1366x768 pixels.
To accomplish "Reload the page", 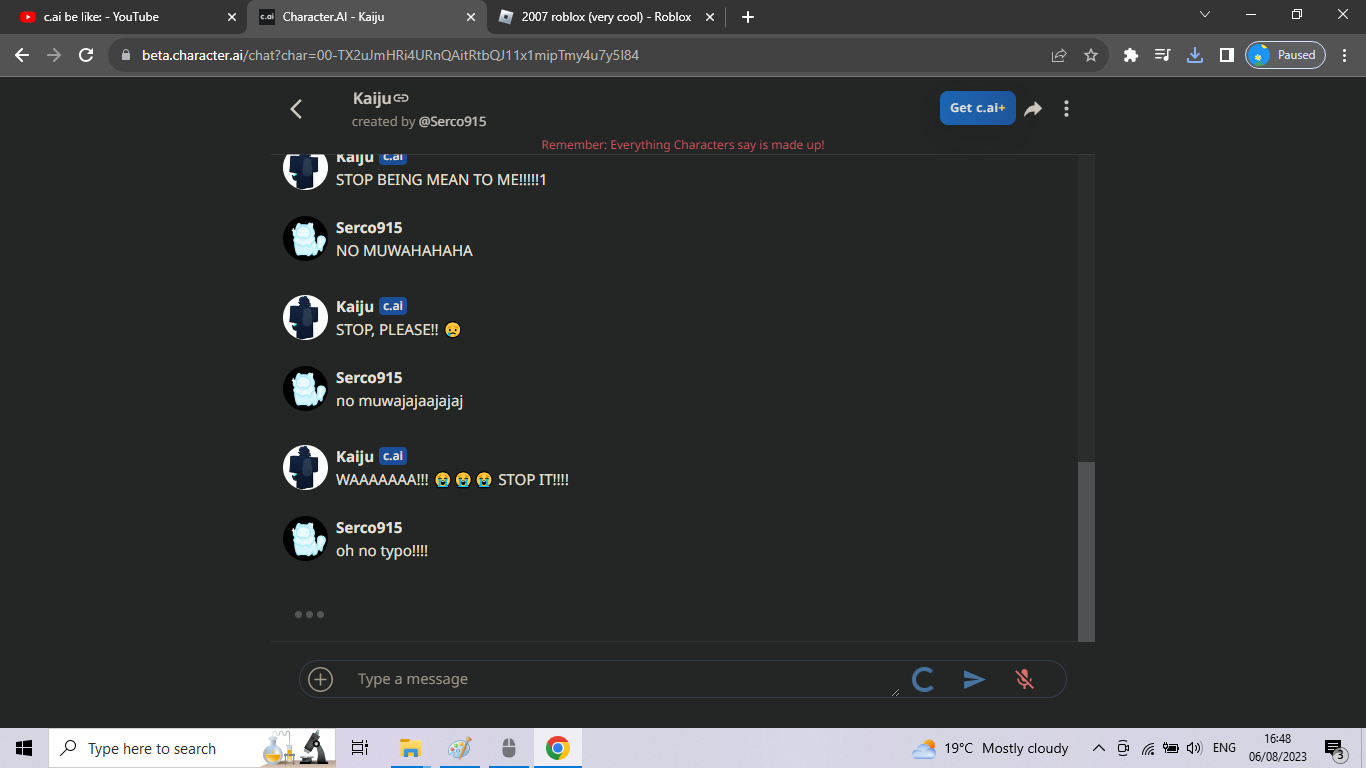I will (86, 55).
